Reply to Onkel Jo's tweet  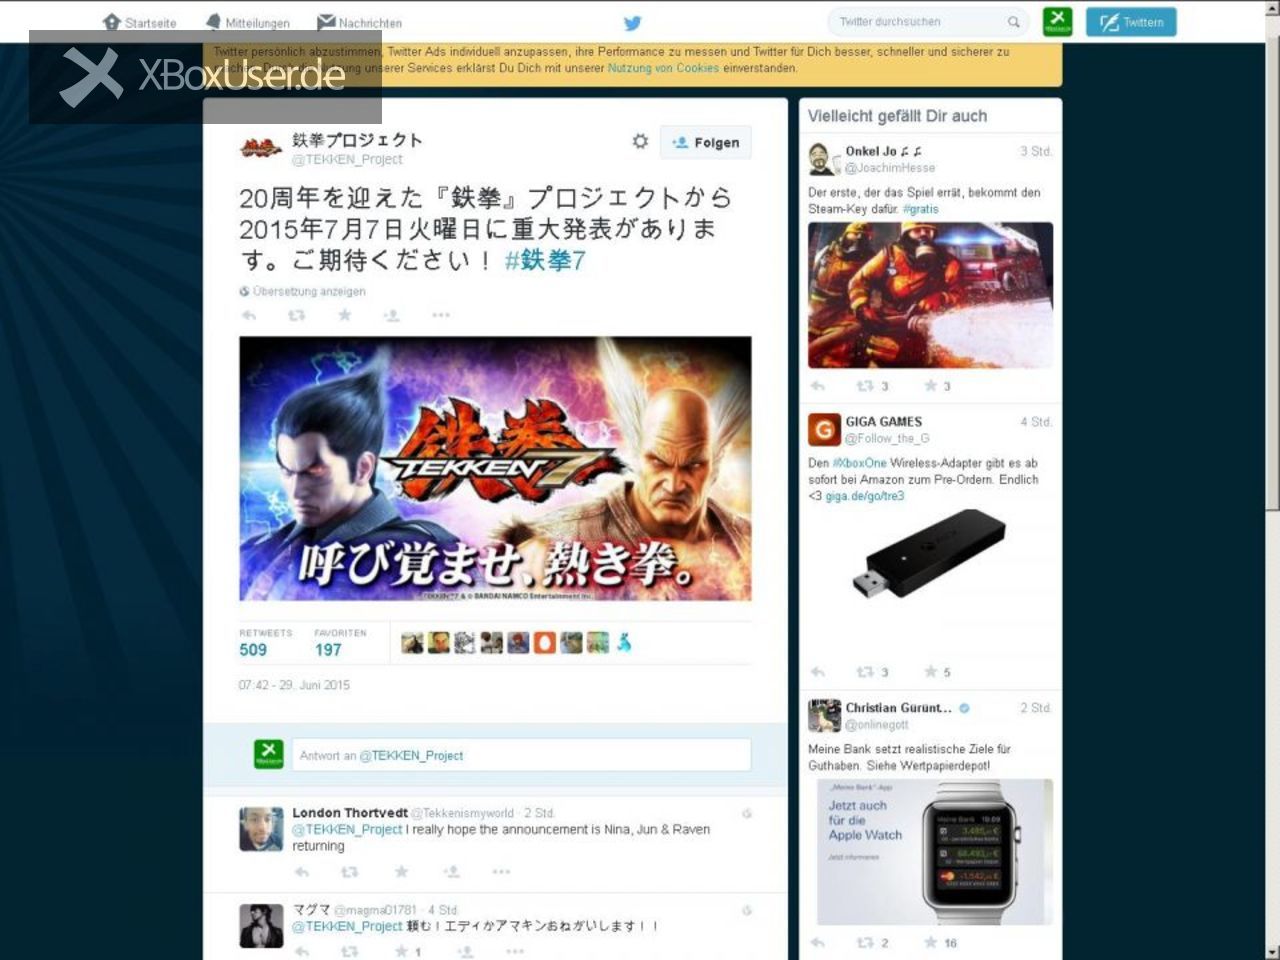[x=817, y=386]
